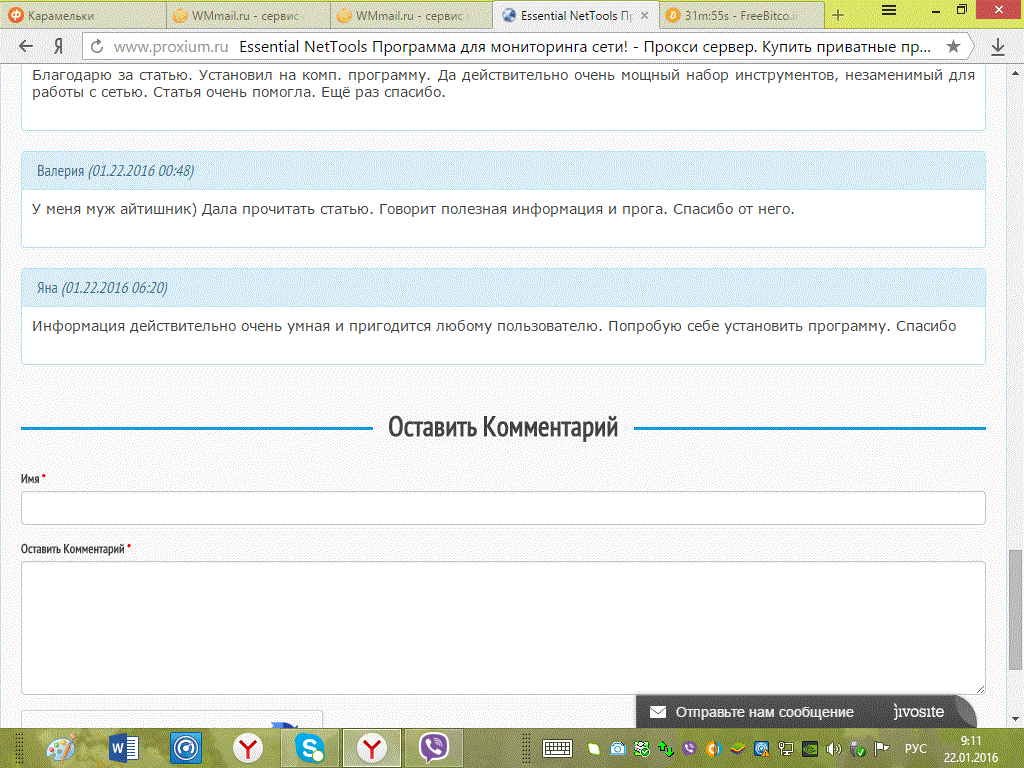Click the blue gauge with warning tray icon
Screen dimensions: 1024x768
761,748
